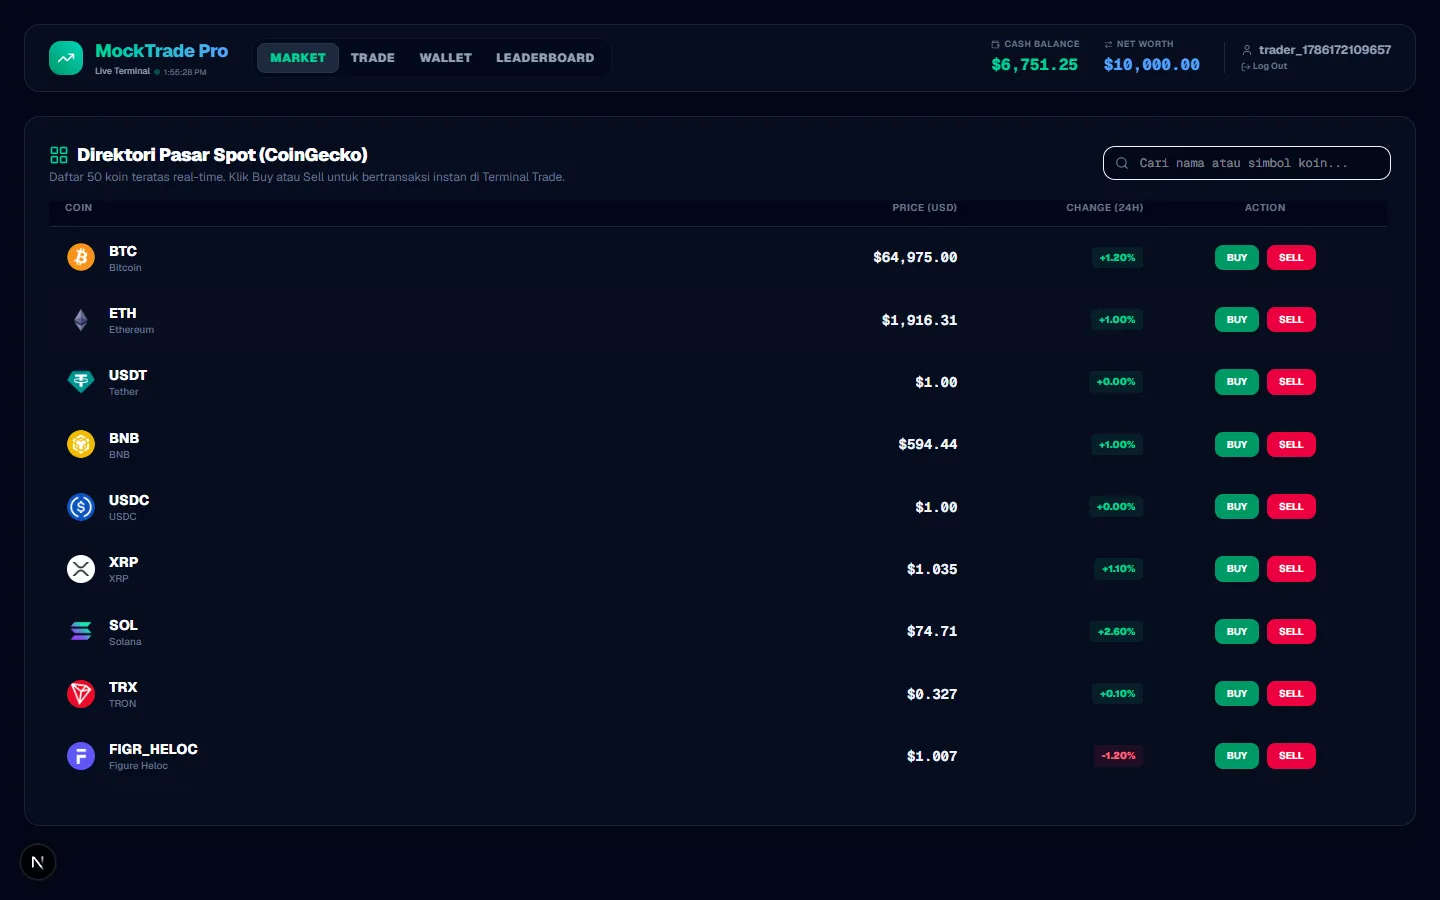Click the net worth value $10,000.00
The image size is (1440, 900).
coord(1152,65)
